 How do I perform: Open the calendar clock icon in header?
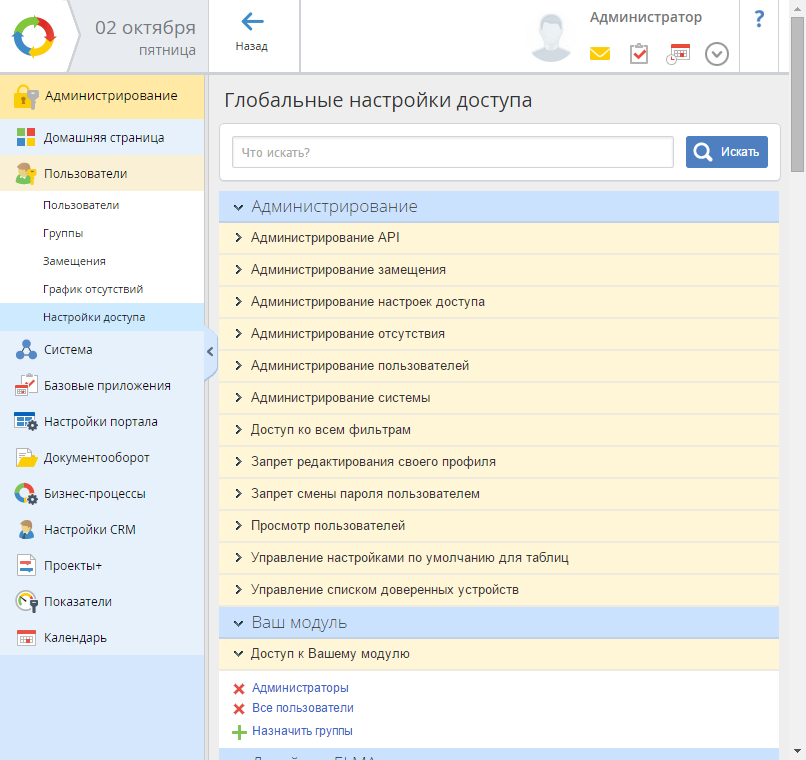679,54
